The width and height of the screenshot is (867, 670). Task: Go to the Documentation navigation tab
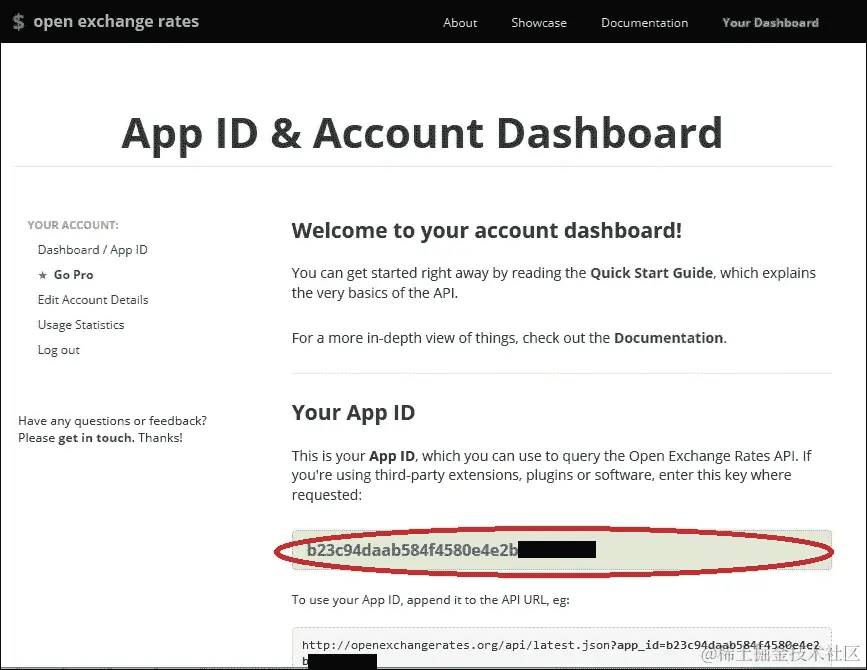(644, 22)
